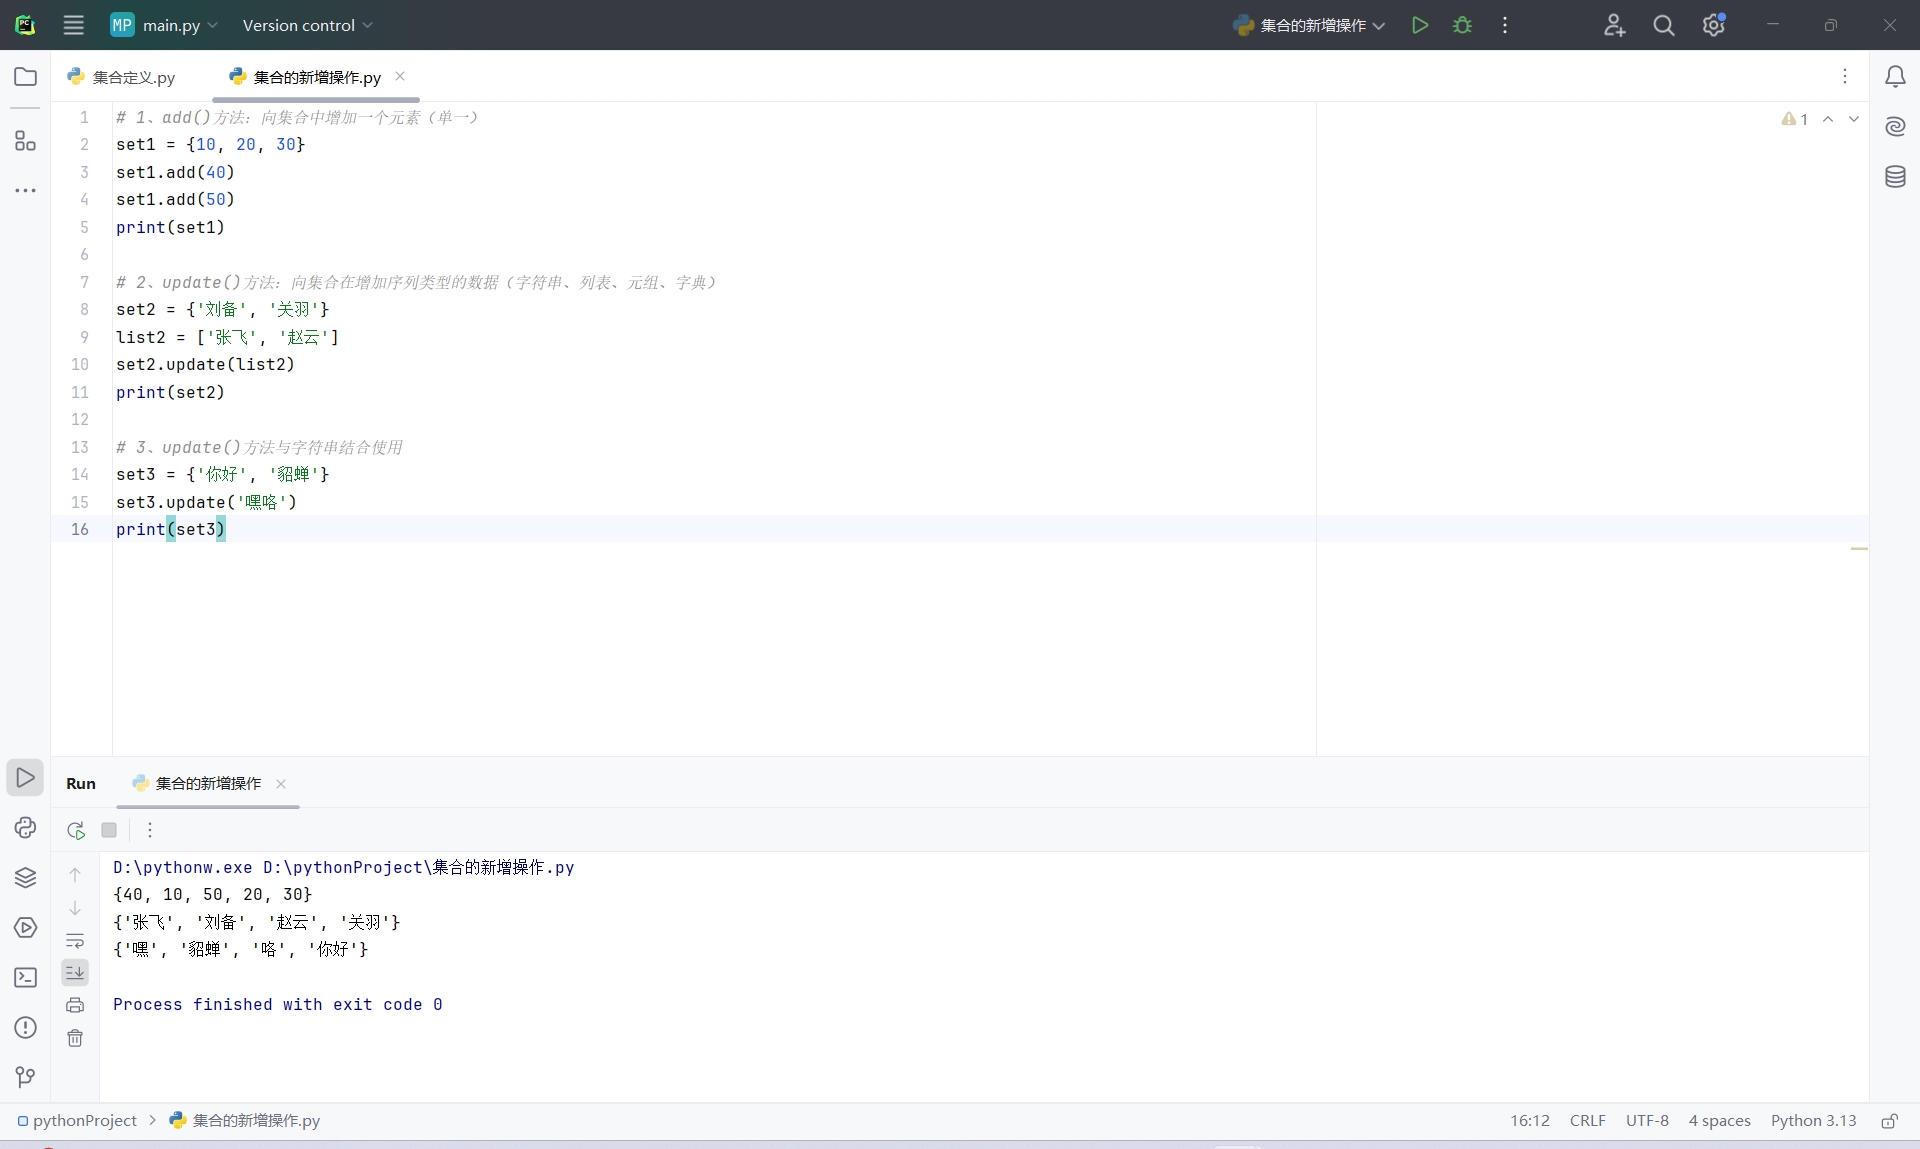Expand the run configuration selector dropdown
This screenshot has width=1920, height=1149.
pos(1310,25)
